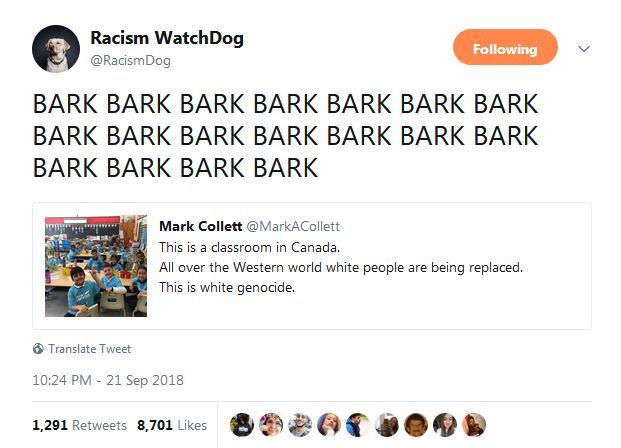Viewport: 621px width, 448px height.
Task: Click the Translate Tweet link
Action: point(90,349)
